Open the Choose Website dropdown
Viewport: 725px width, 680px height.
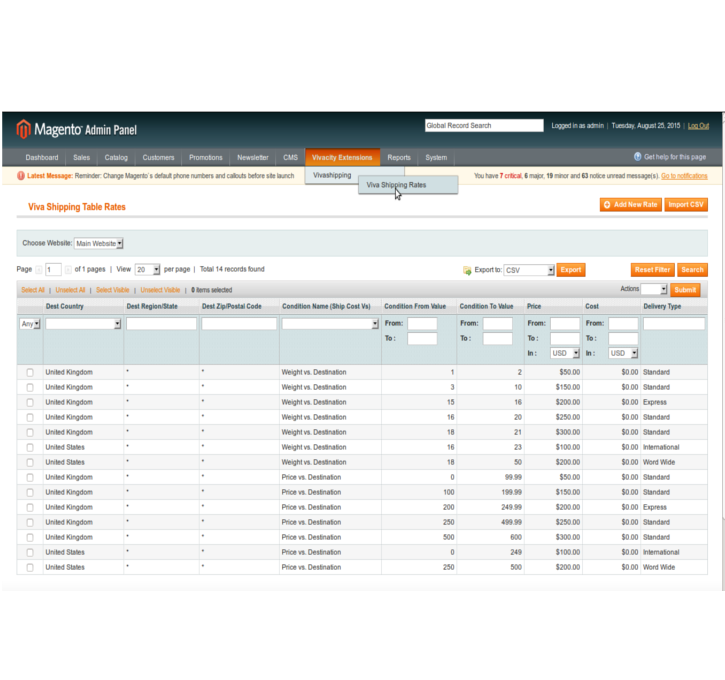tap(98, 243)
